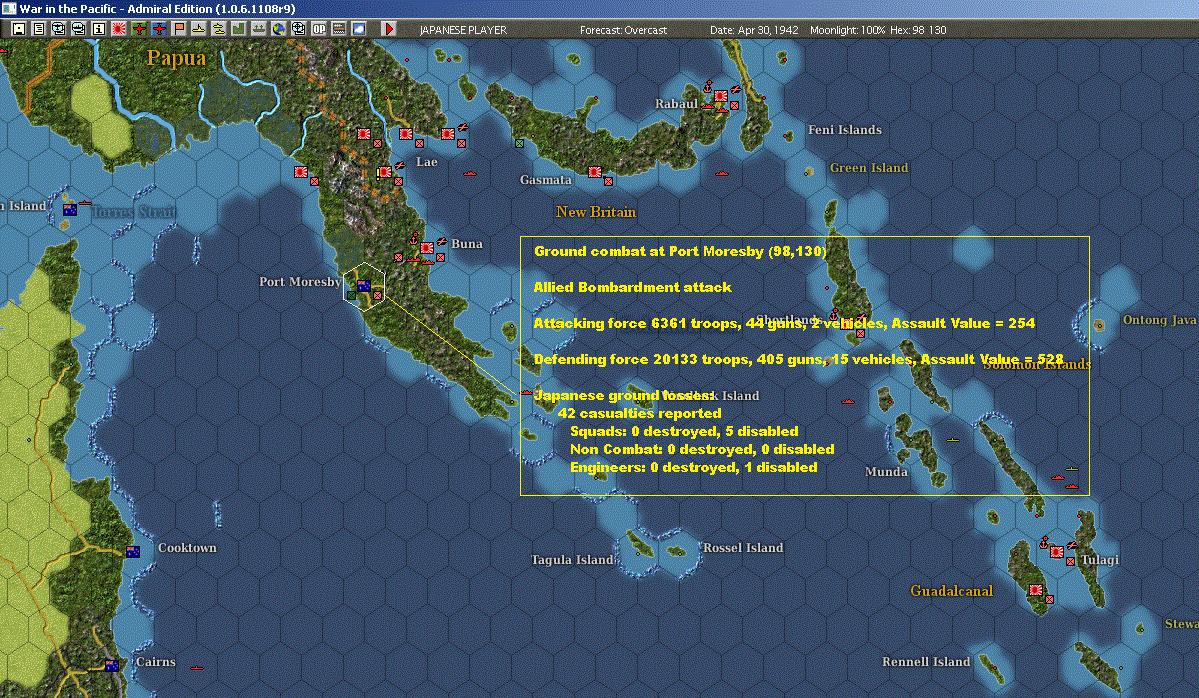Viewport: 1199px width, 698px height.
Task: Select the Australian flag unit at Cairns
Action: pos(112,665)
